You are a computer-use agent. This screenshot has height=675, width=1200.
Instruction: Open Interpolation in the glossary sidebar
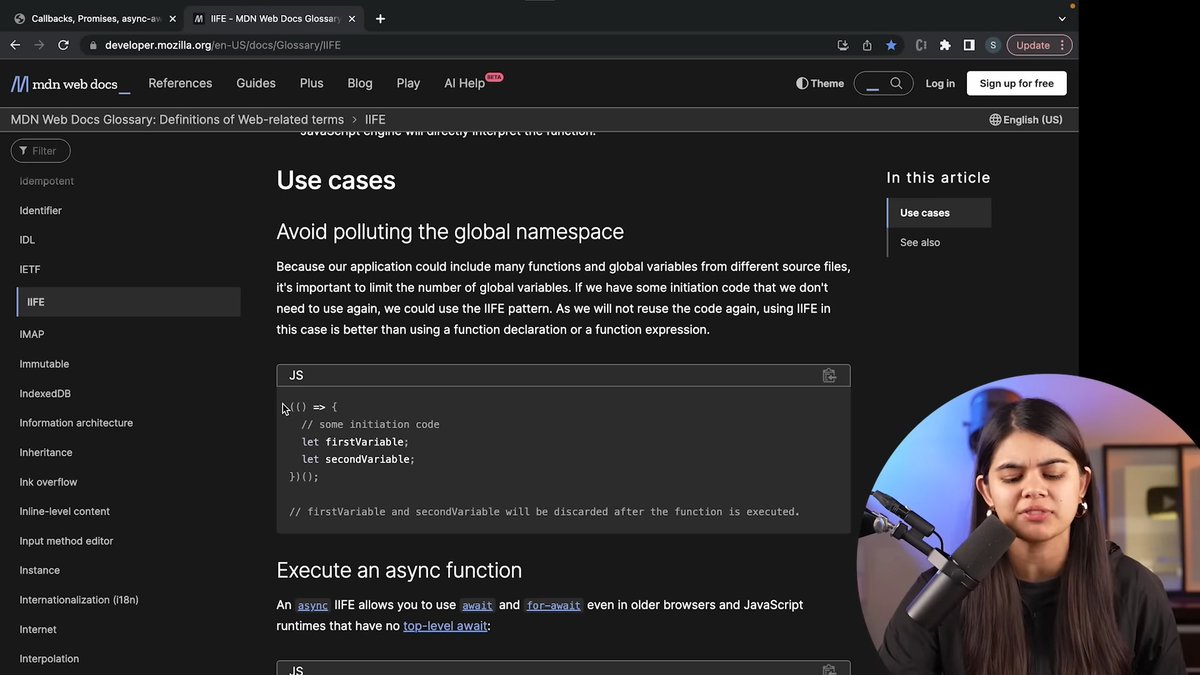pyautogui.click(x=49, y=659)
